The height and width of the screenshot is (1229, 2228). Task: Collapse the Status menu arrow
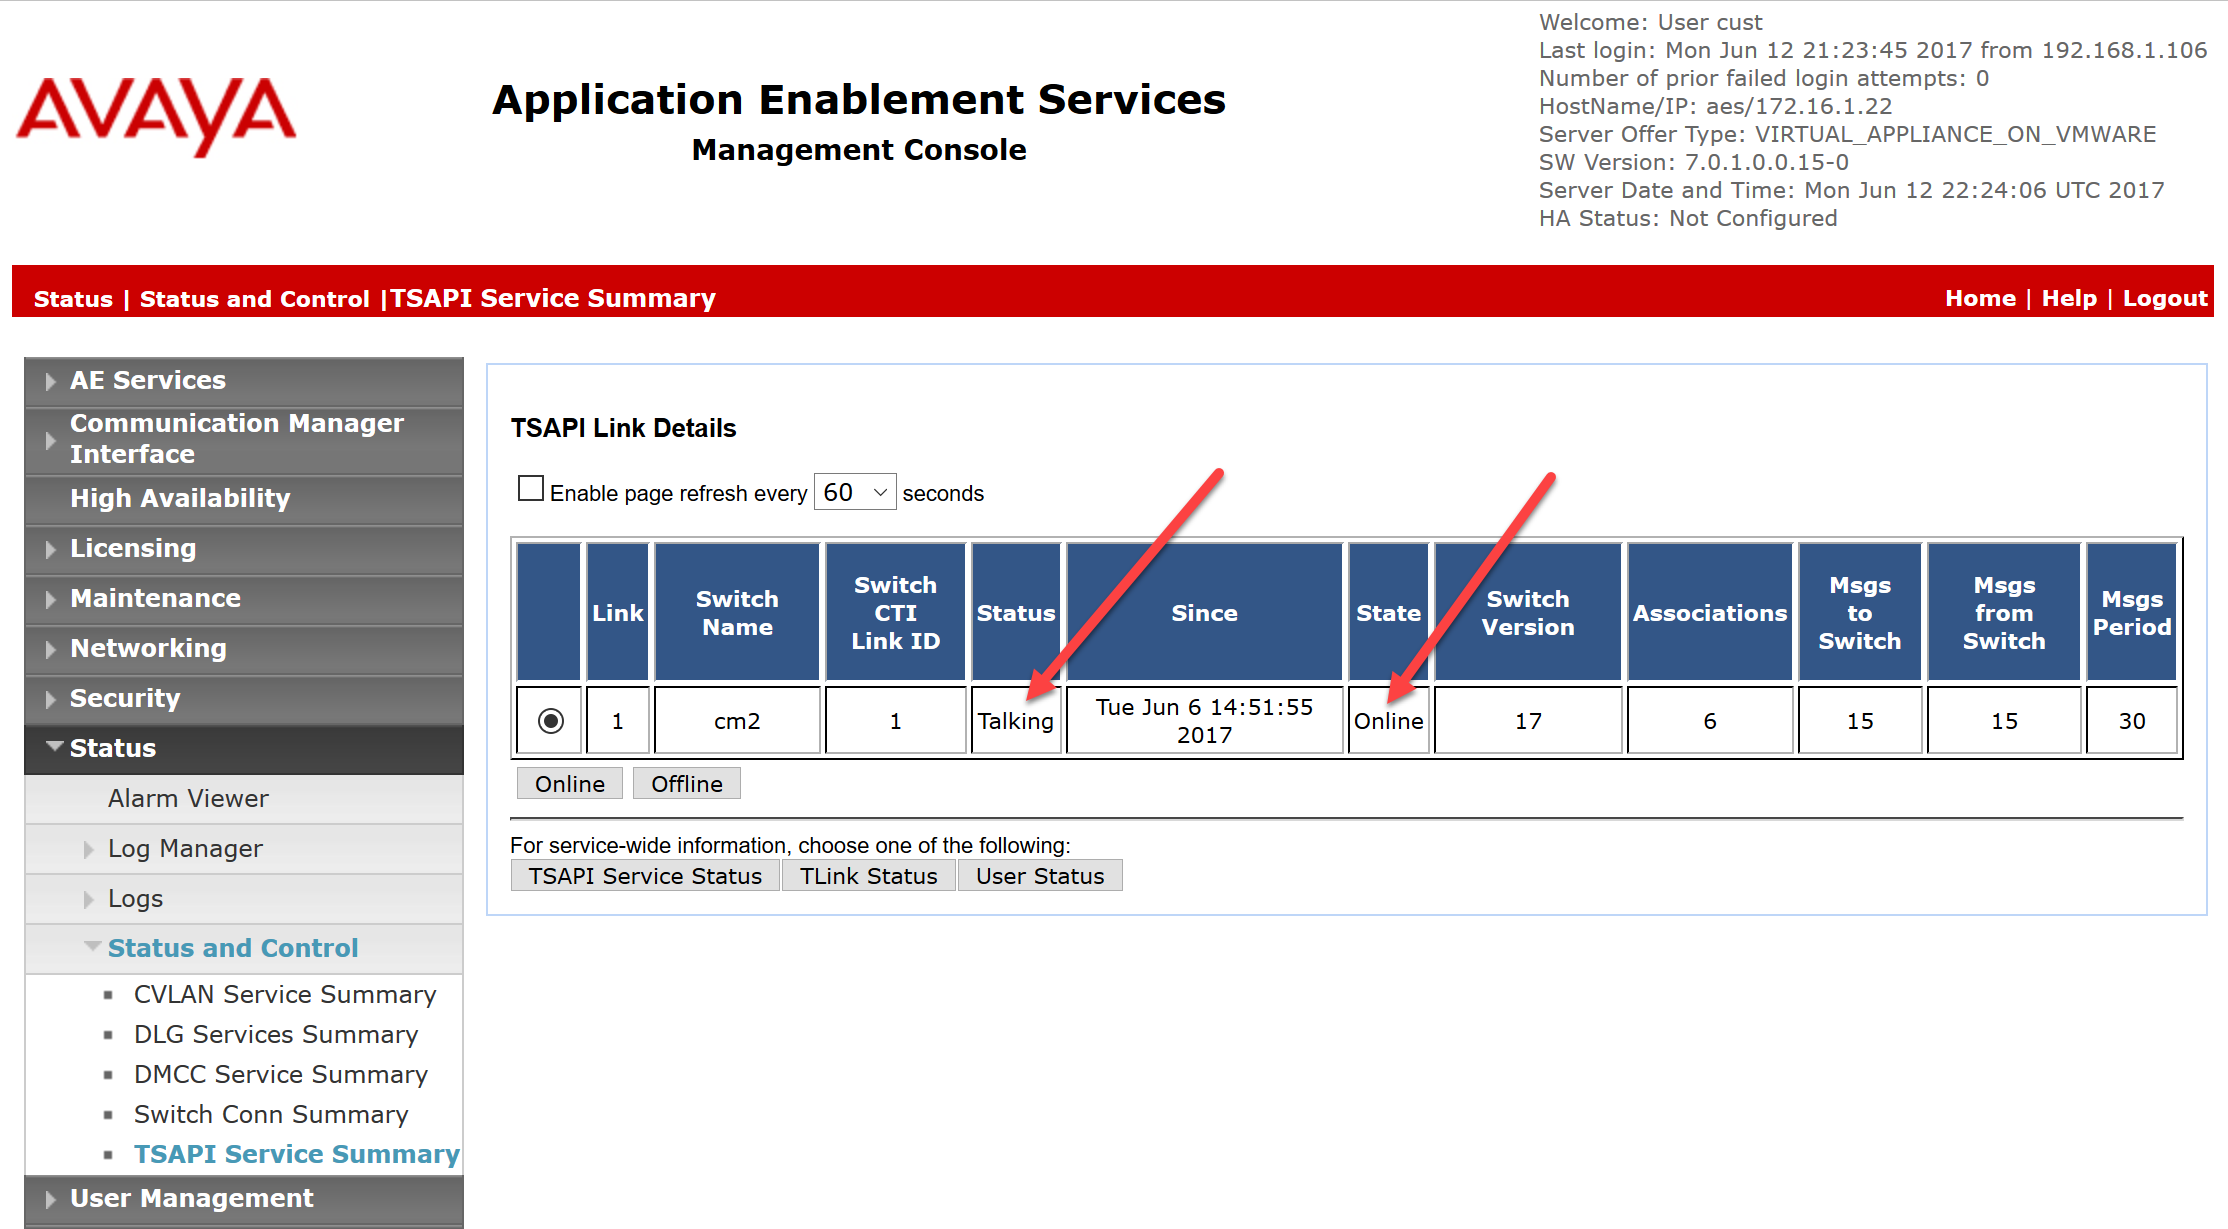[54, 747]
